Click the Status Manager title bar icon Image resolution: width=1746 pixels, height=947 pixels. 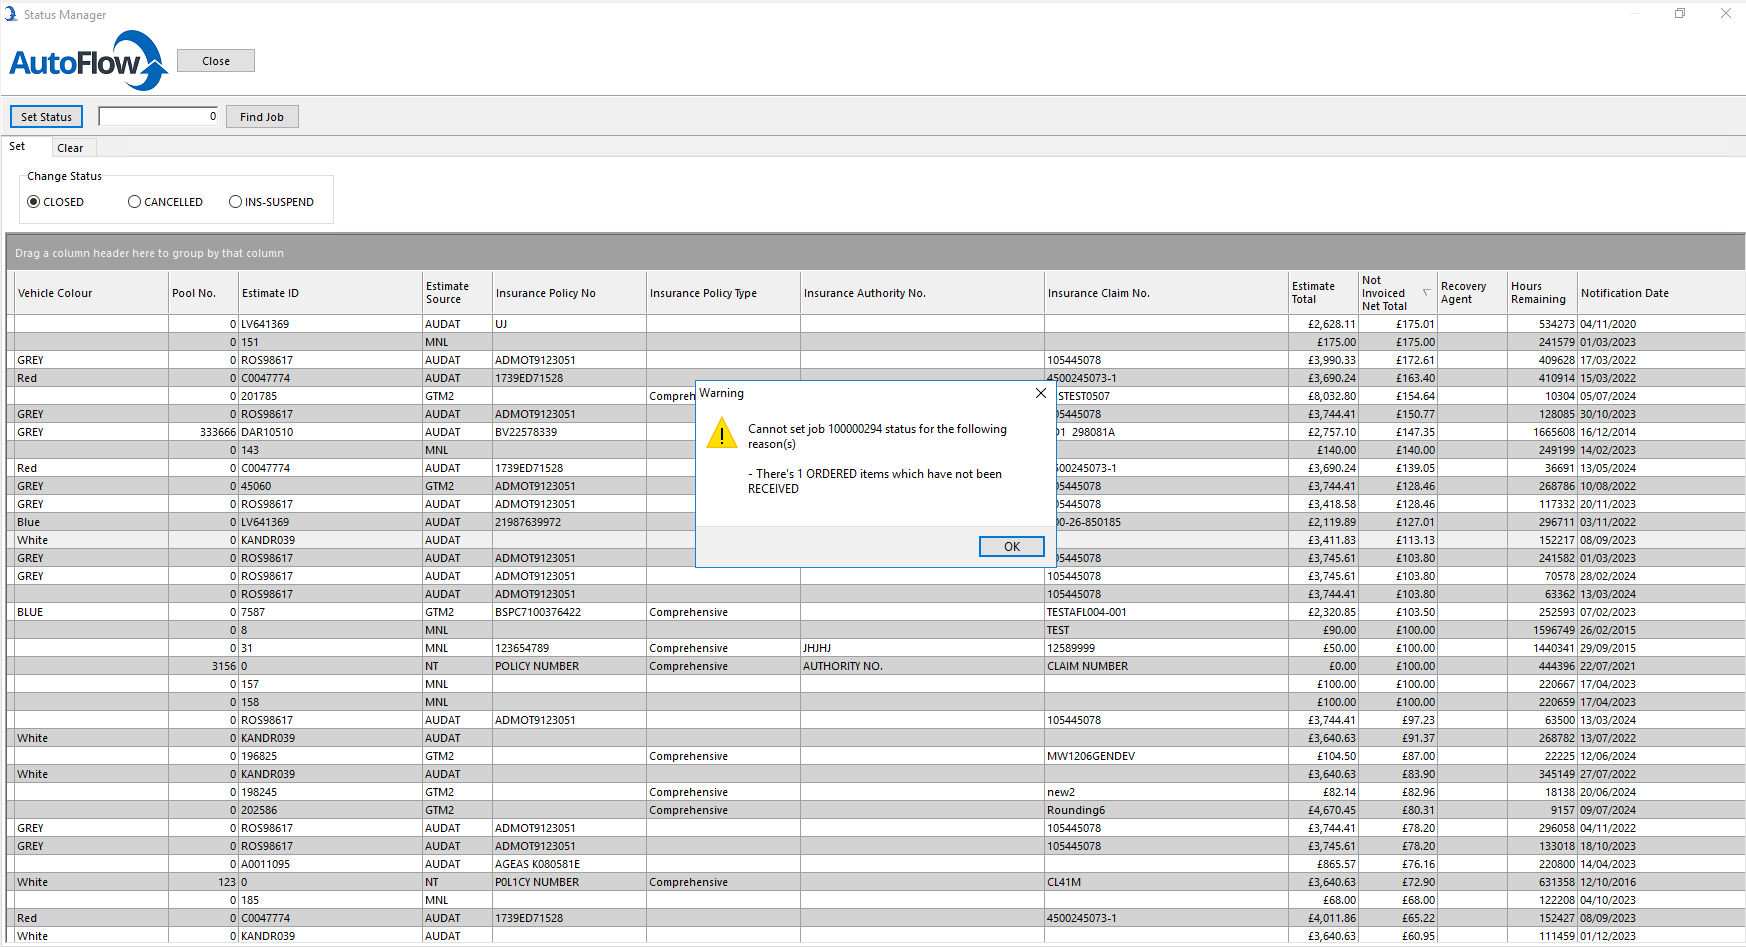tap(11, 14)
